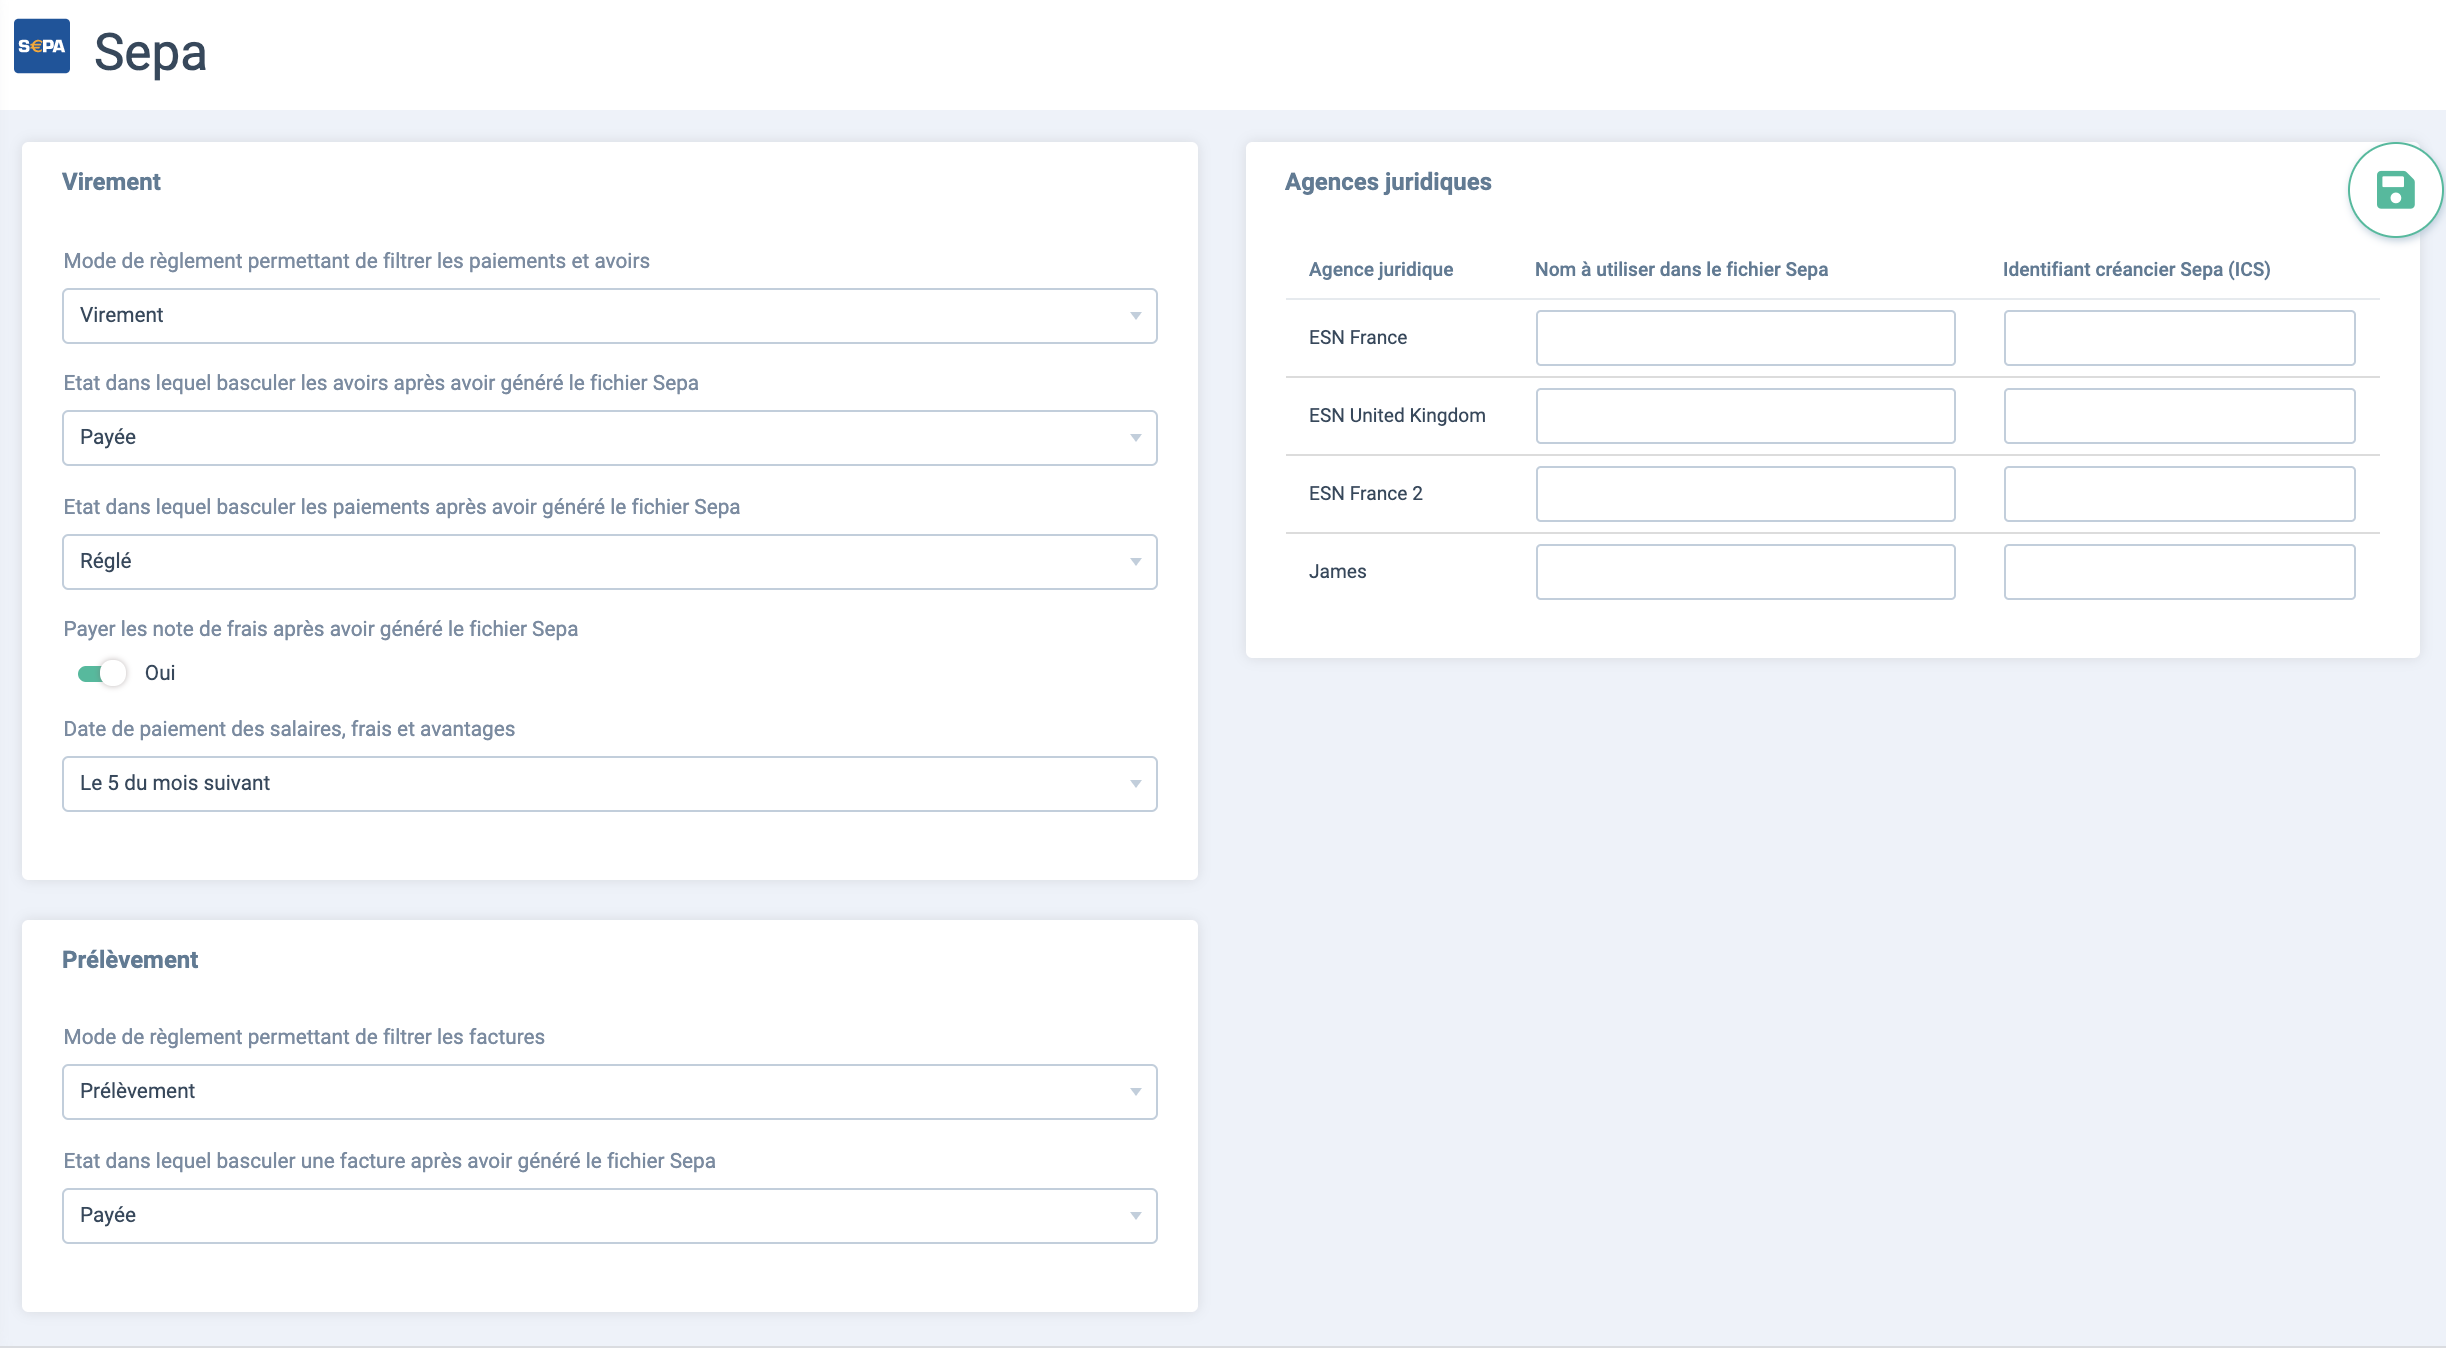The height and width of the screenshot is (1348, 2446).
Task: Click the SEPA logo icon
Action: coord(42,46)
